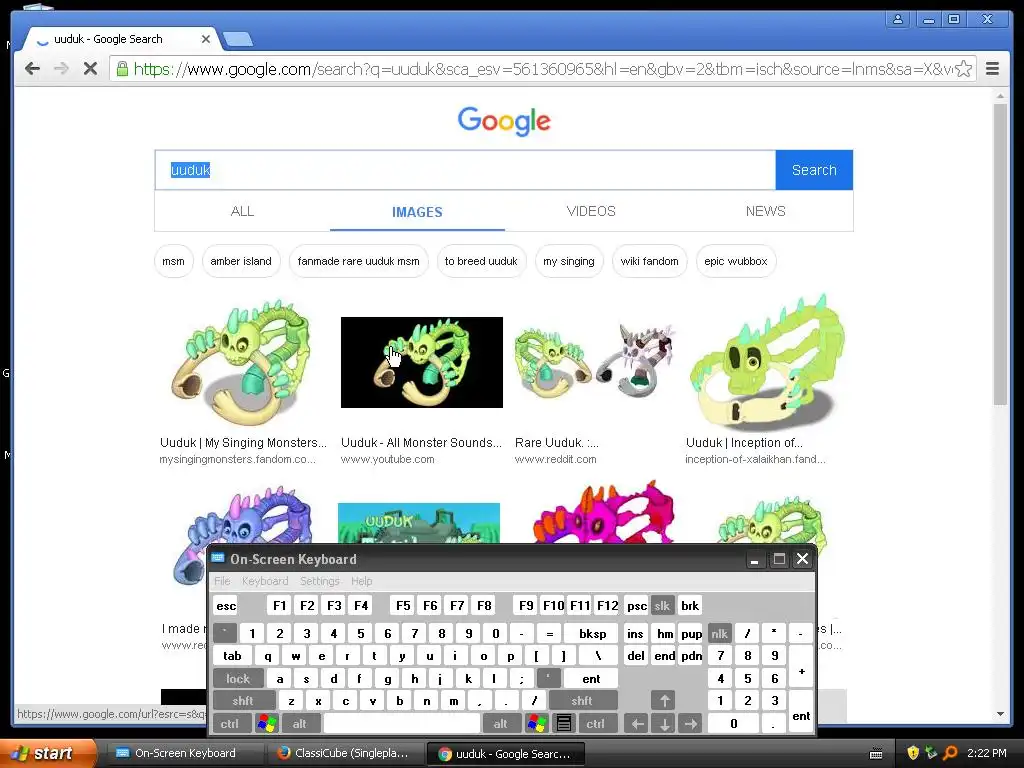Select the IMAGES tab
The height and width of the screenshot is (768, 1024).
coord(417,212)
